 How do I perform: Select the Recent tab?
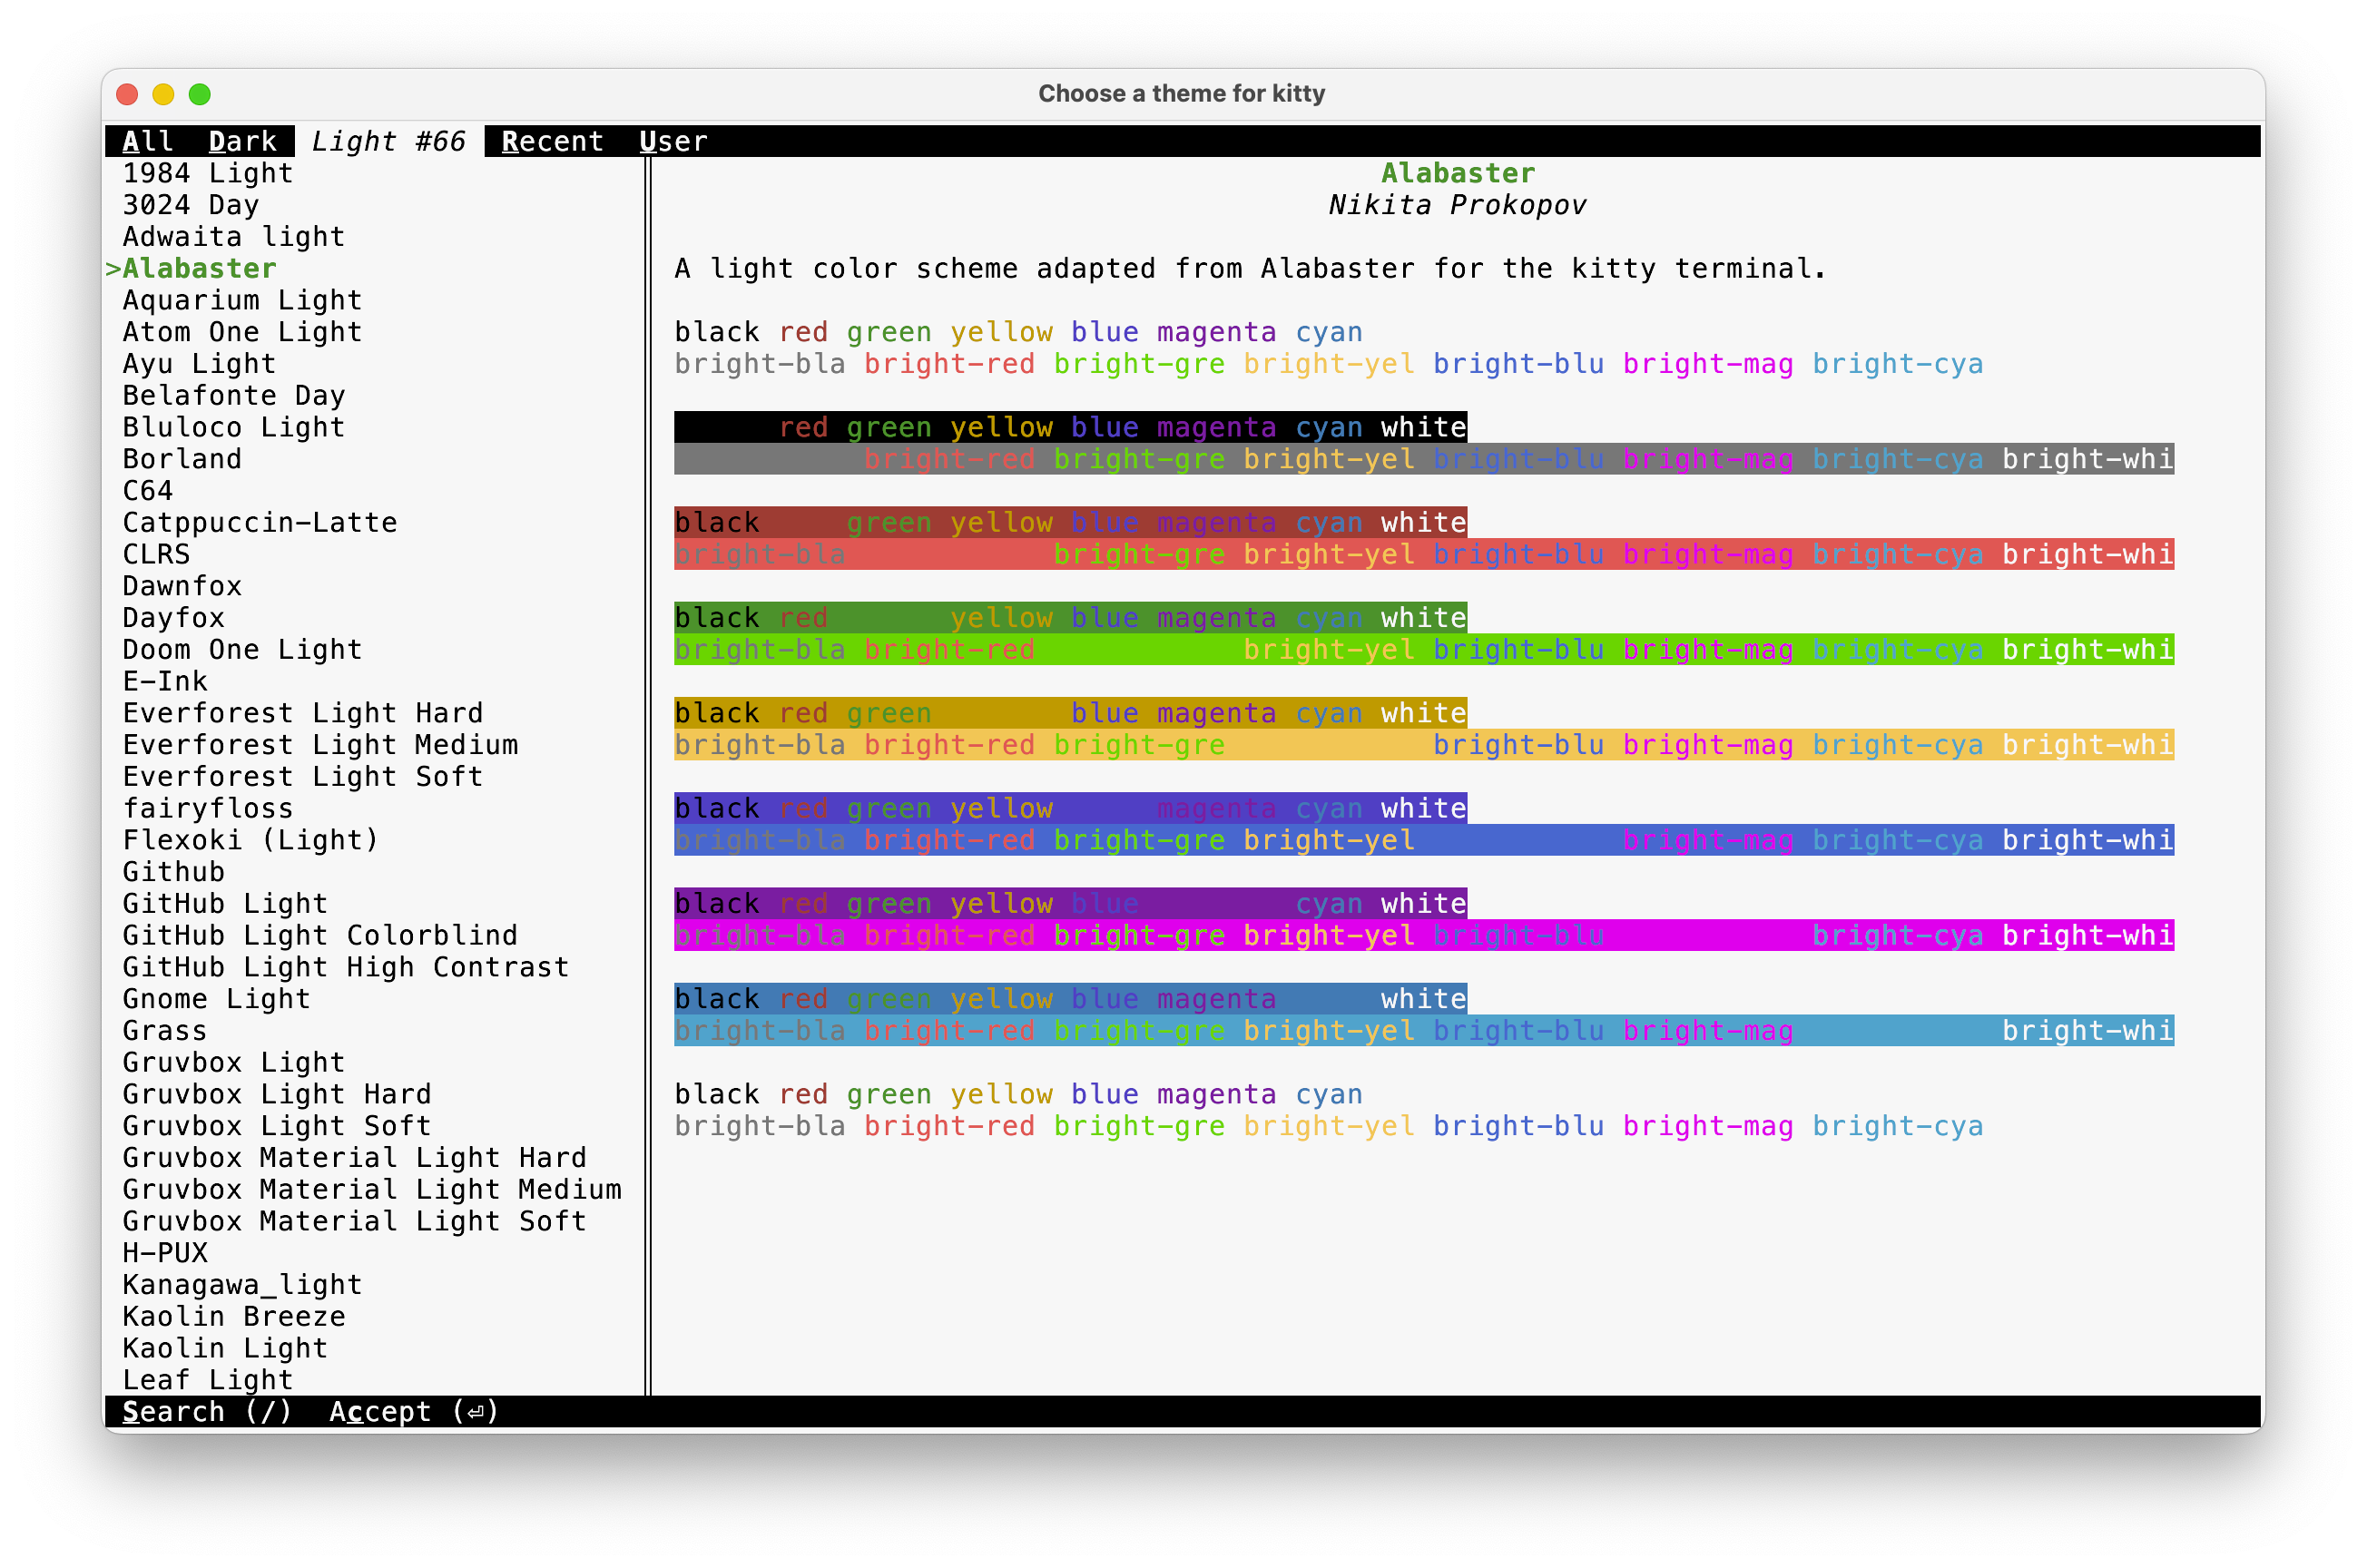[552, 142]
